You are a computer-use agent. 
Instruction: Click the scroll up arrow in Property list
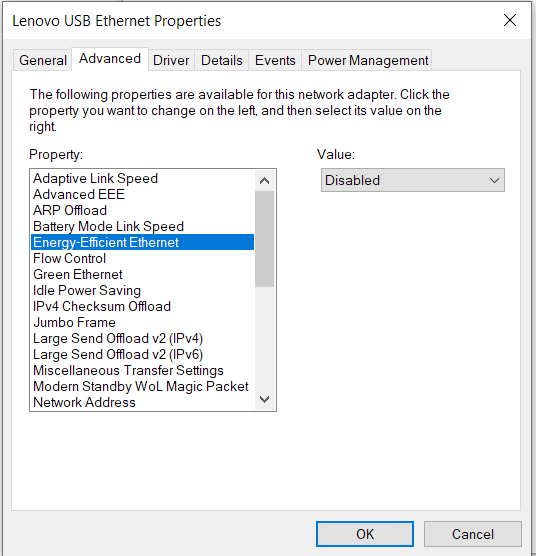click(x=264, y=181)
